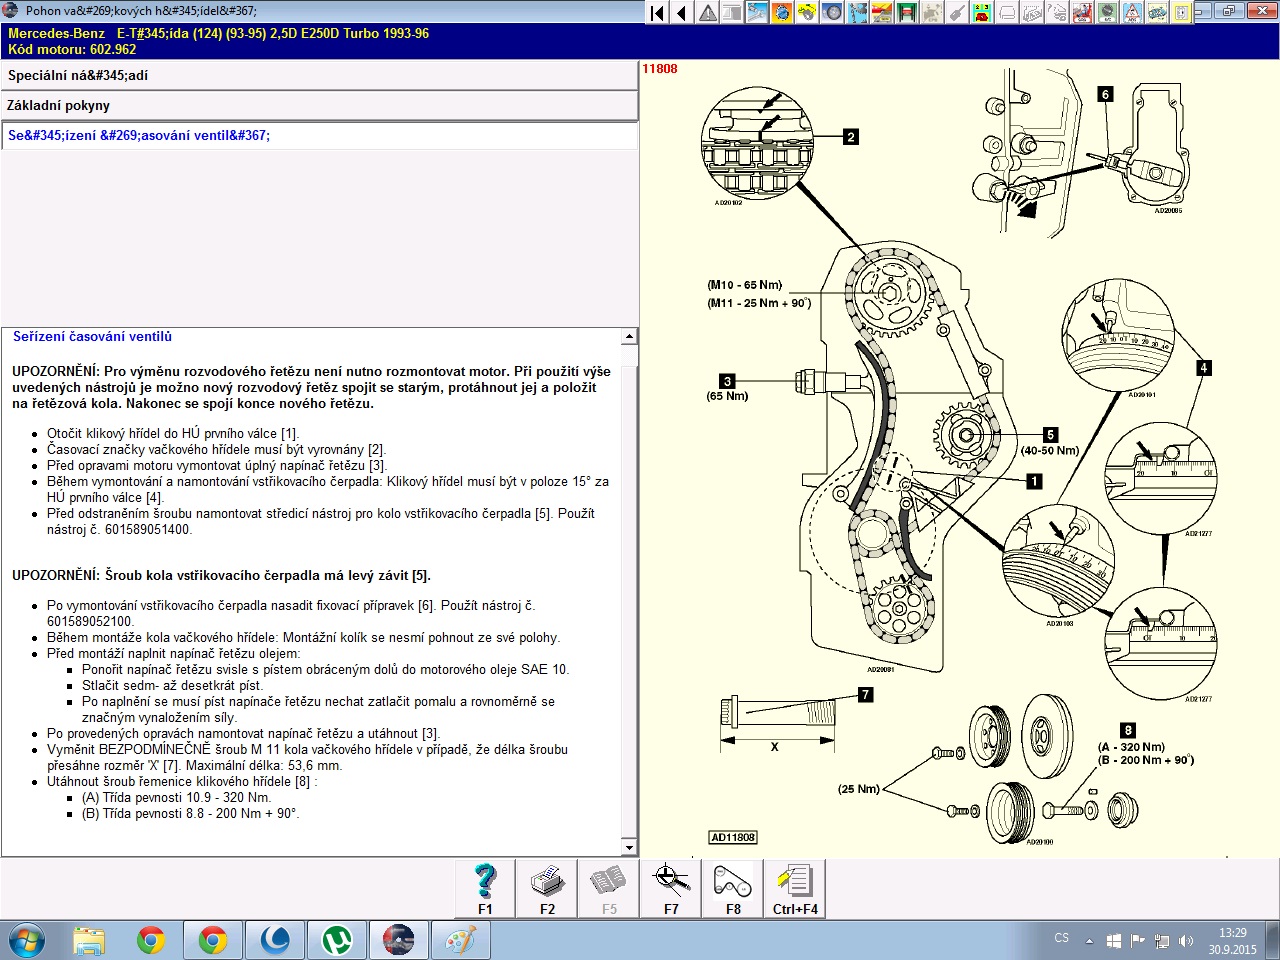This screenshot has width=1280, height=960.
Task: Open the Windows Start menu
Action: [x=26, y=940]
